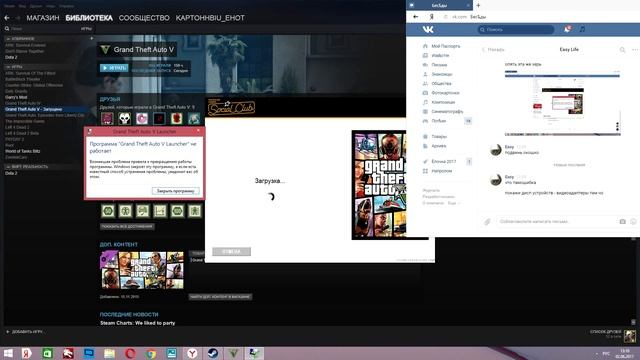Select World of Tanks Blitz in library
This screenshot has height=360, width=640.
pos(22,151)
